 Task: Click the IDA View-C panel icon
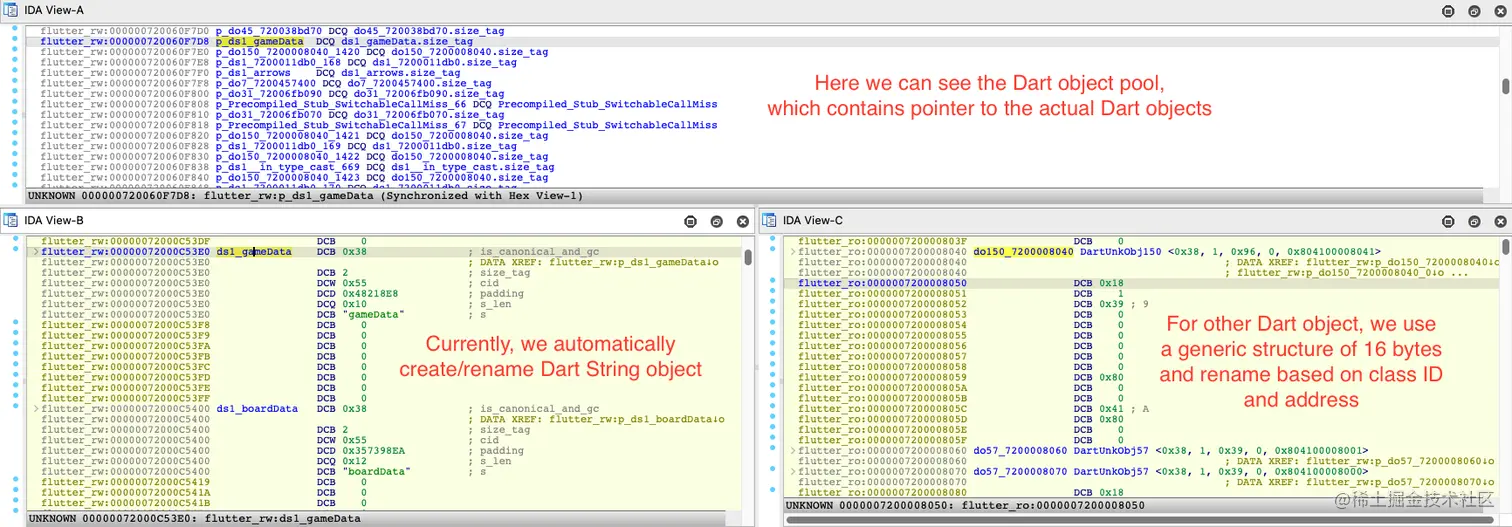tap(768, 220)
